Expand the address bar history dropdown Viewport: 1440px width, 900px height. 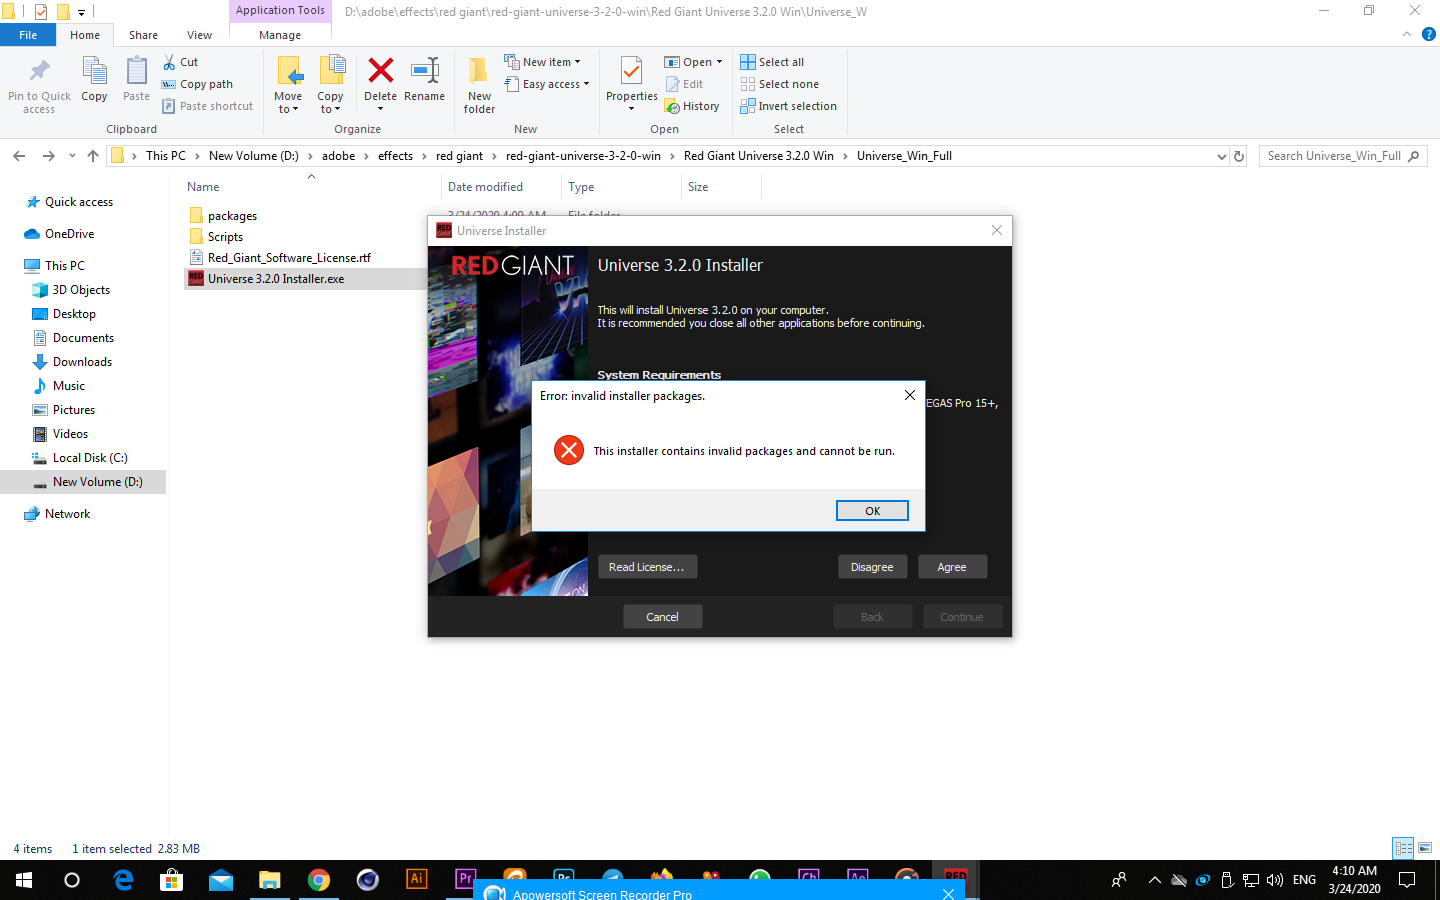tap(1221, 156)
